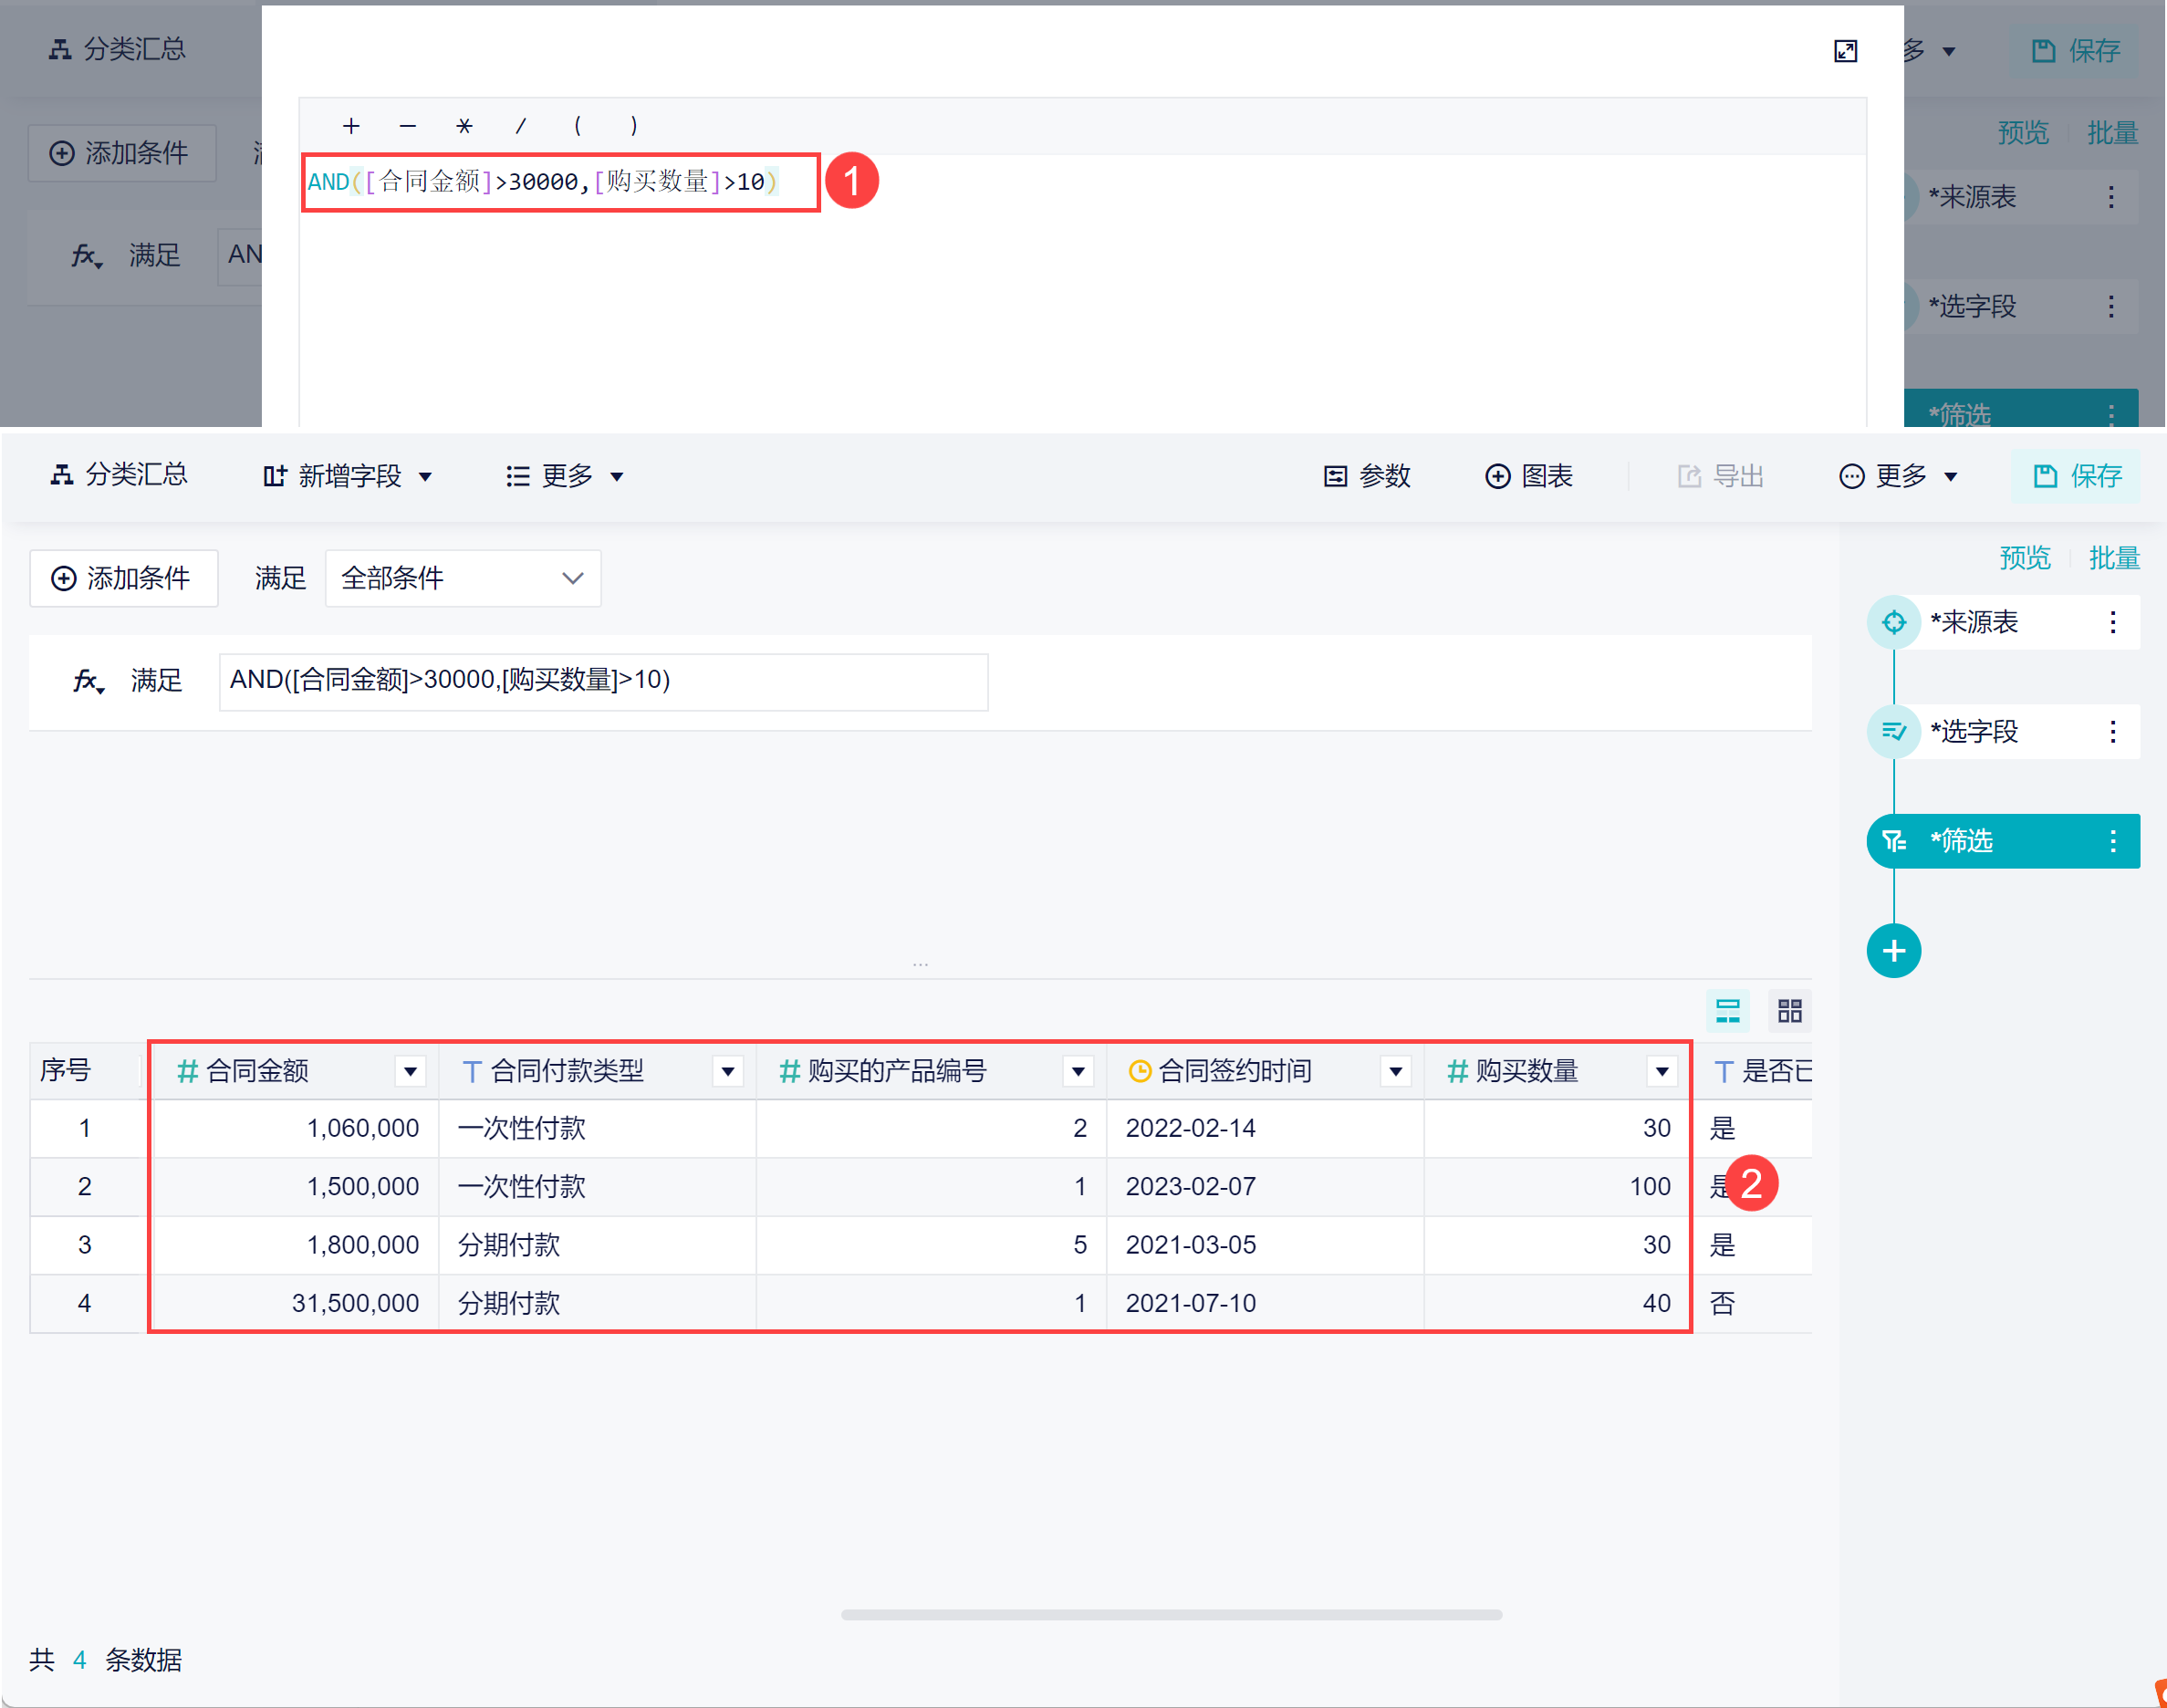Open 购买数量 column dropdown arrow
The image size is (2167, 1708).
tap(1661, 1071)
